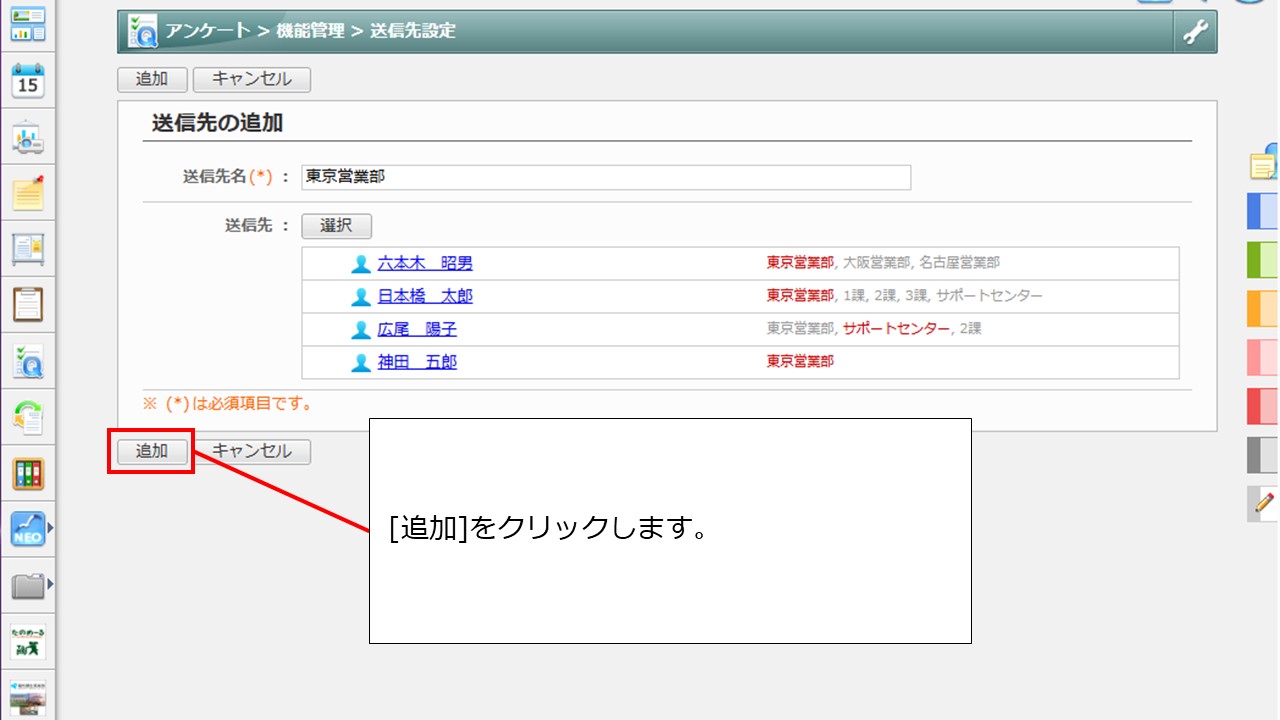This screenshot has height=720, width=1280.
Task: Open the yellow sticky note icon in left sidebar
Action: coord(27,193)
